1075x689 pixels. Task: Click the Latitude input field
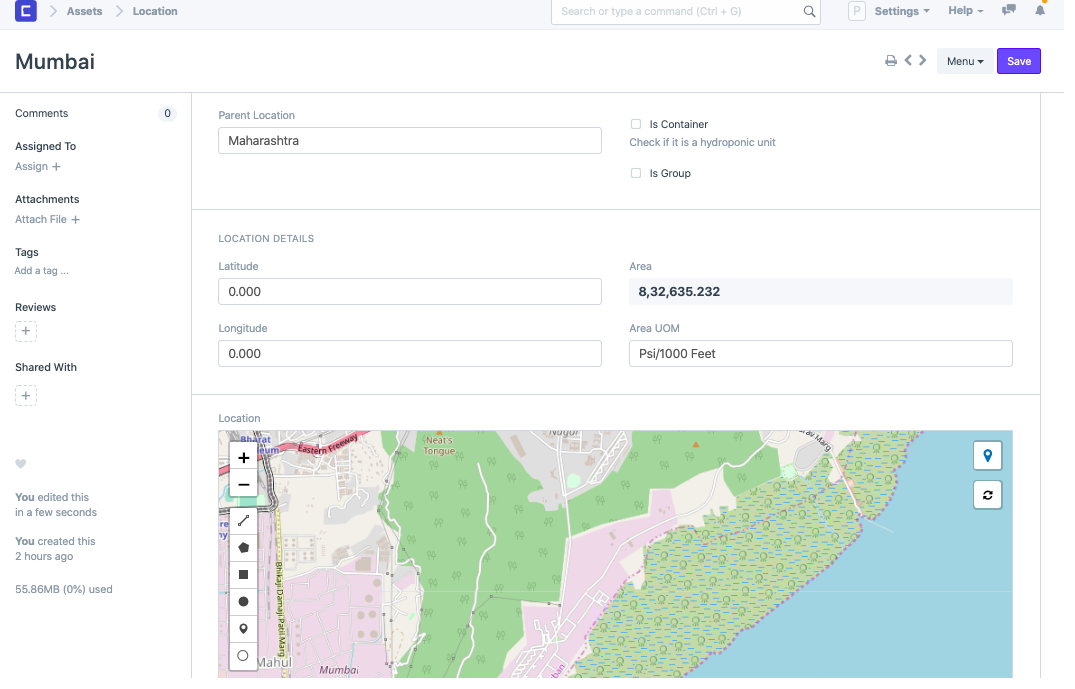coord(410,291)
